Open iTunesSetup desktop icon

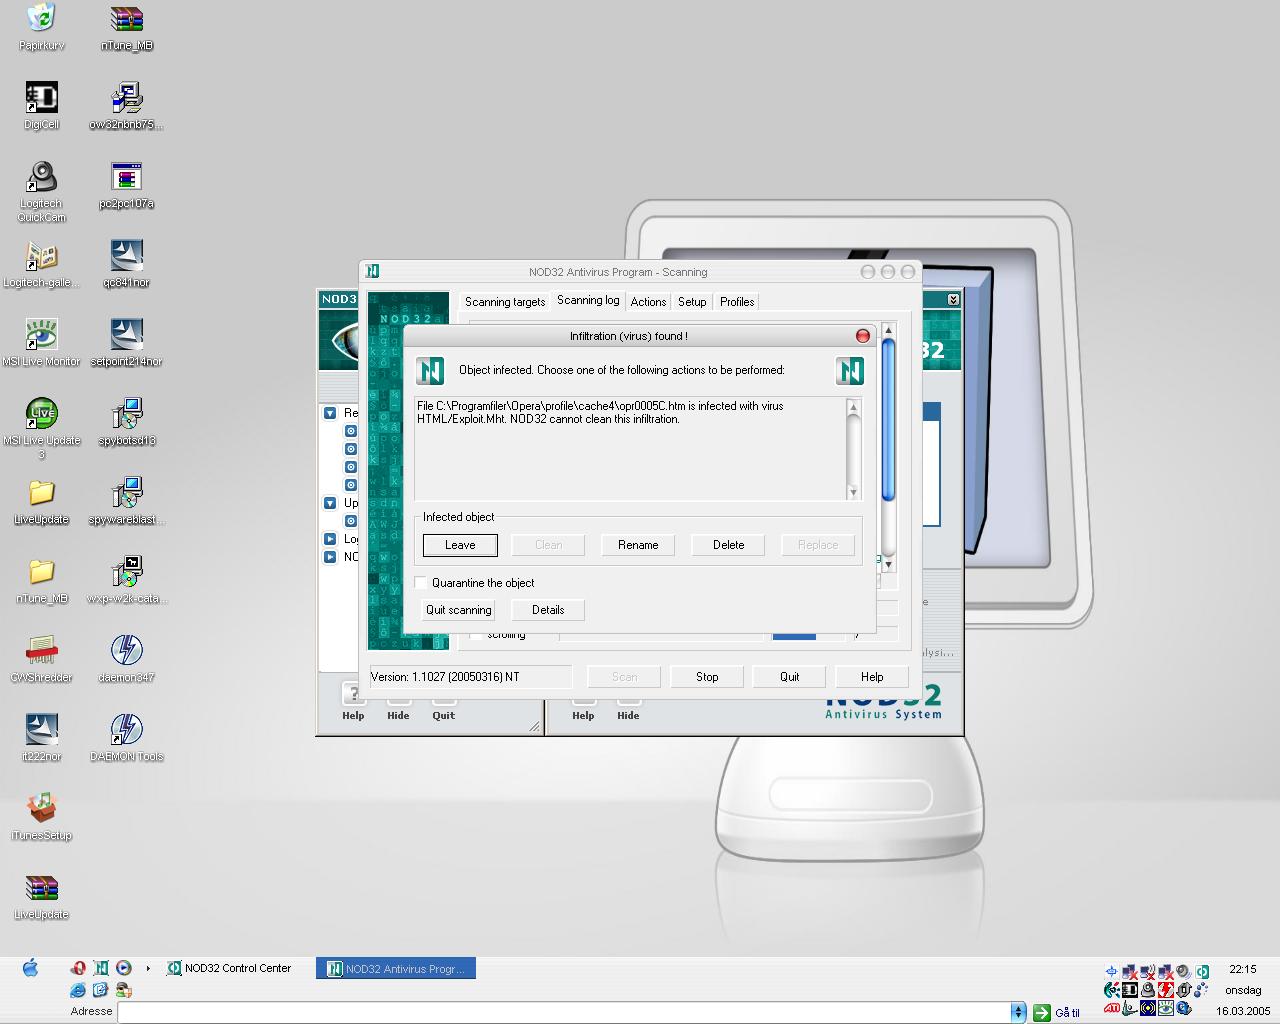(41, 816)
